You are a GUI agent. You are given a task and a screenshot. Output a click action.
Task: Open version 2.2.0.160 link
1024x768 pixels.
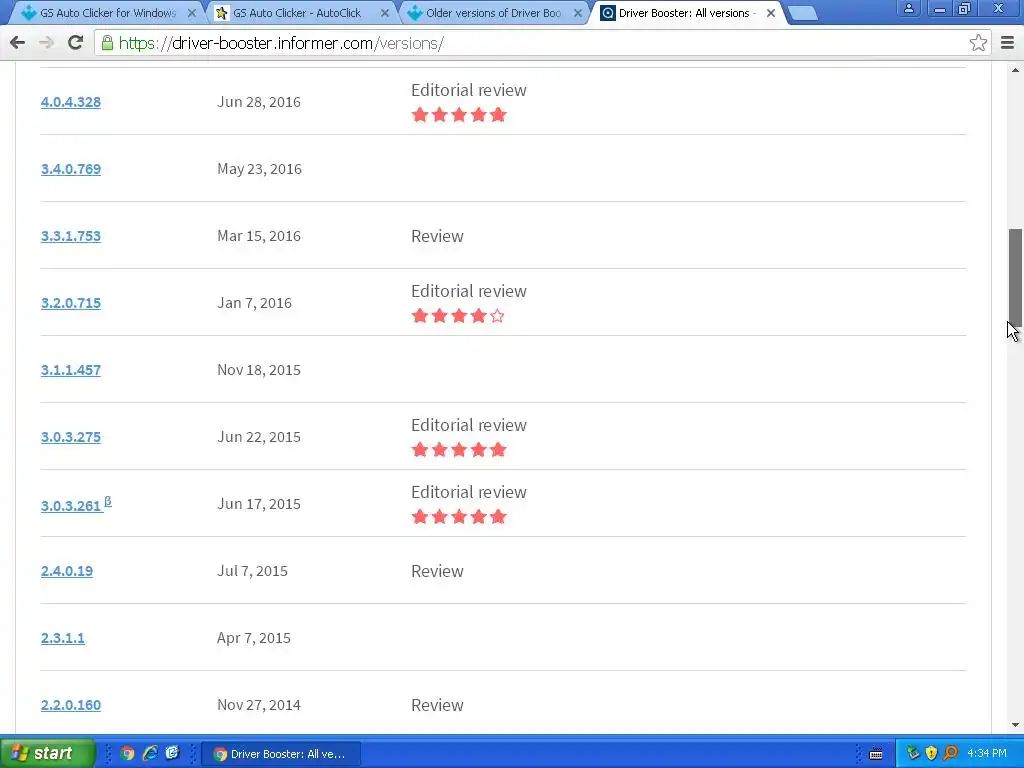point(71,705)
